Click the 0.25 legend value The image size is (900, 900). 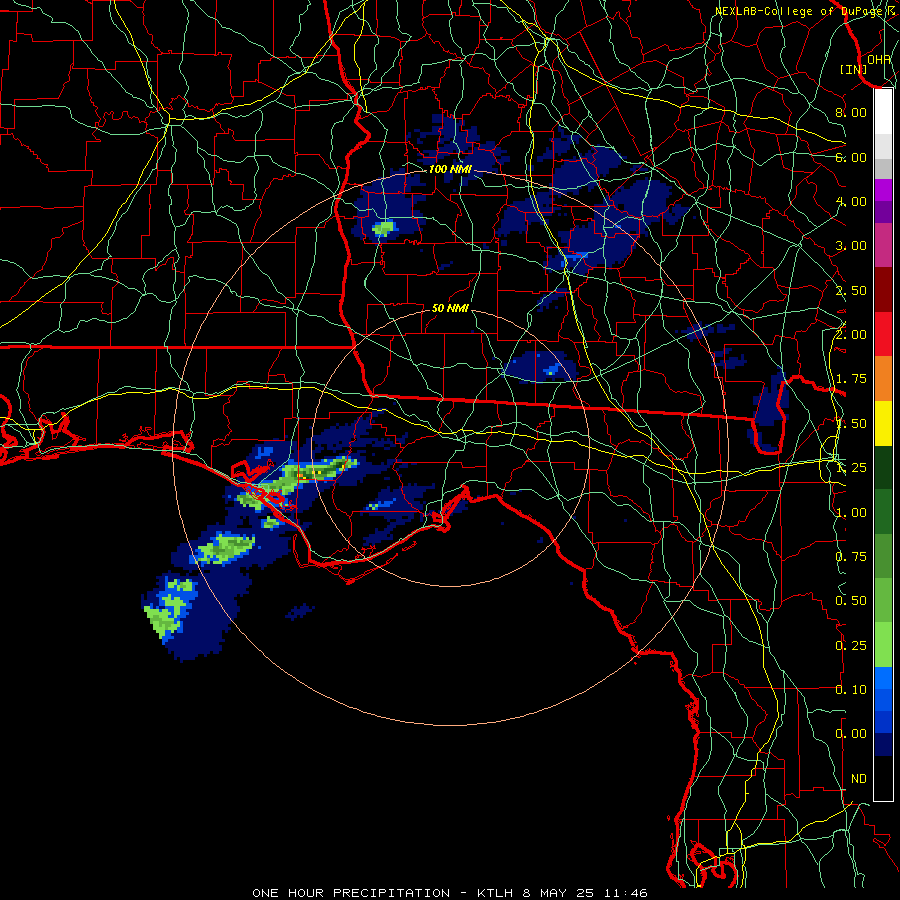click(x=851, y=646)
